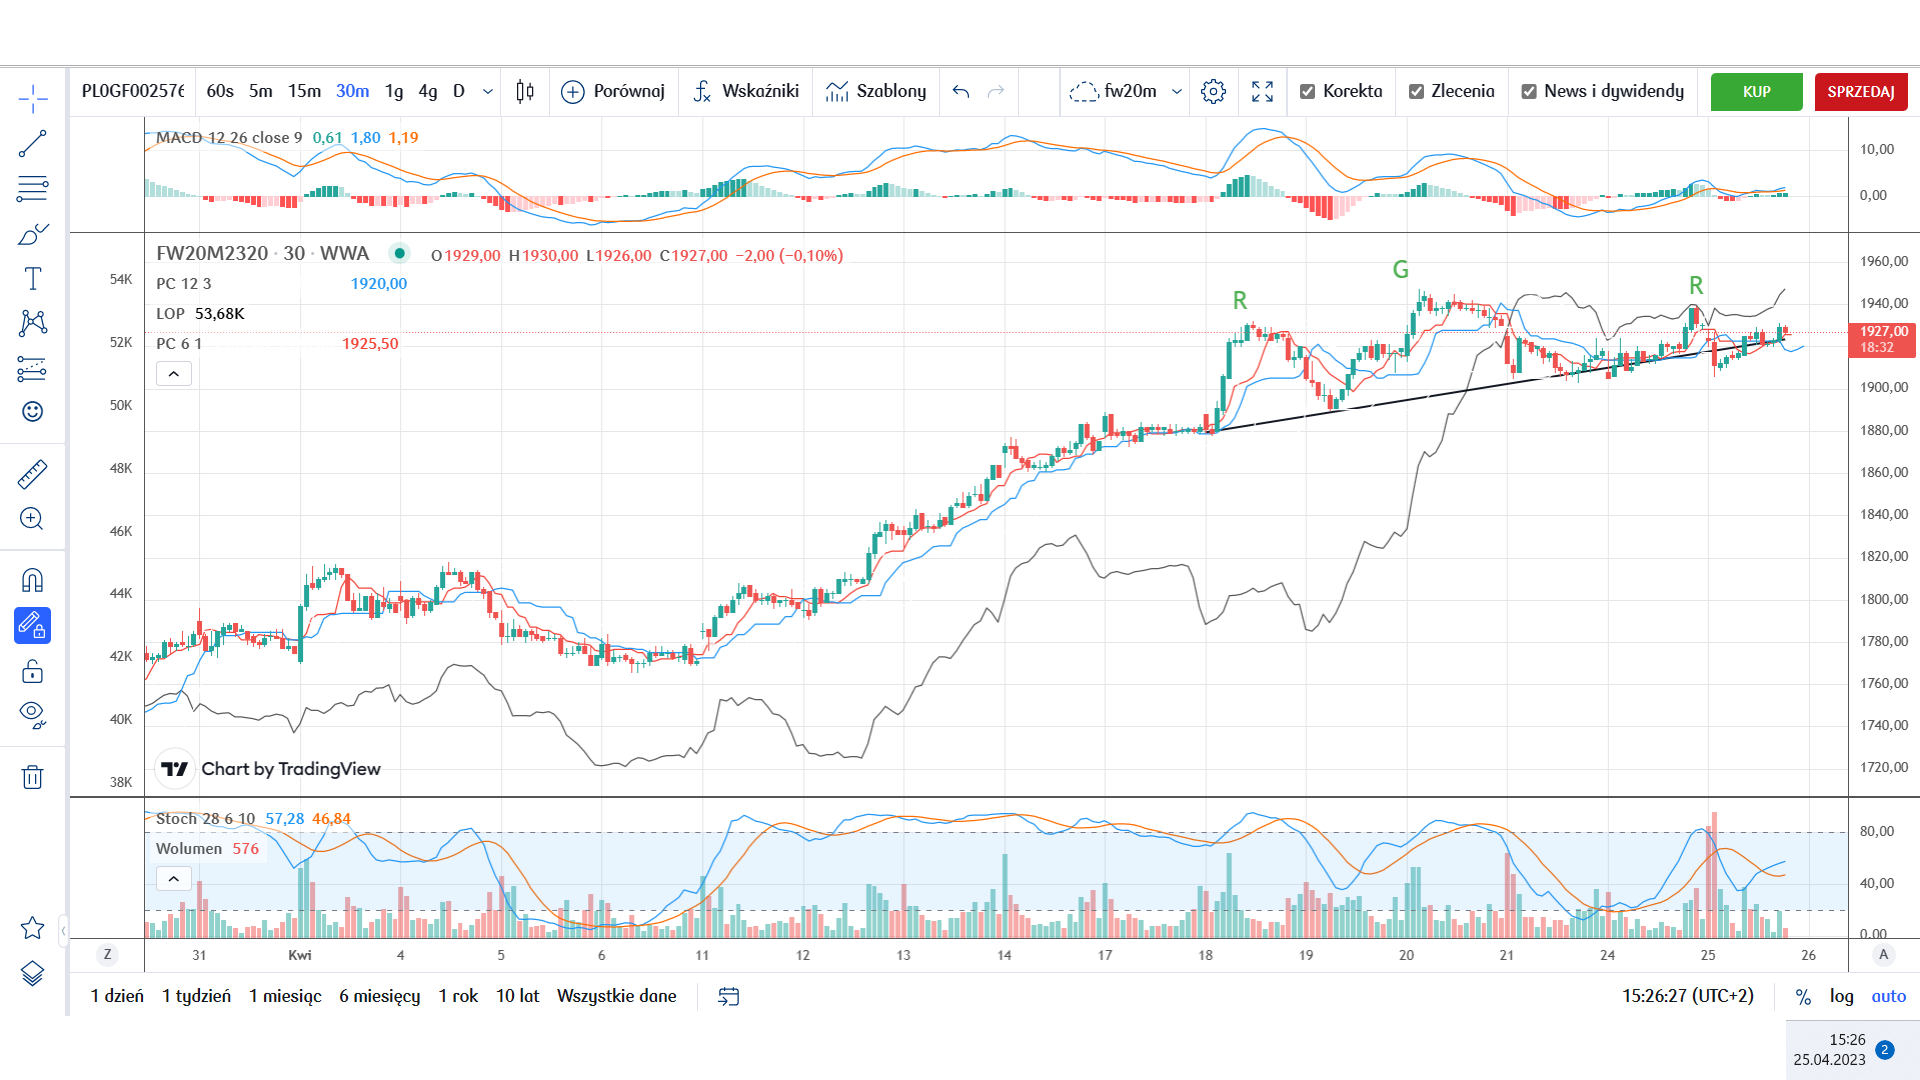This screenshot has width=1920, height=1080.
Task: Open the Szablony templates menu
Action: pyautogui.click(x=876, y=91)
